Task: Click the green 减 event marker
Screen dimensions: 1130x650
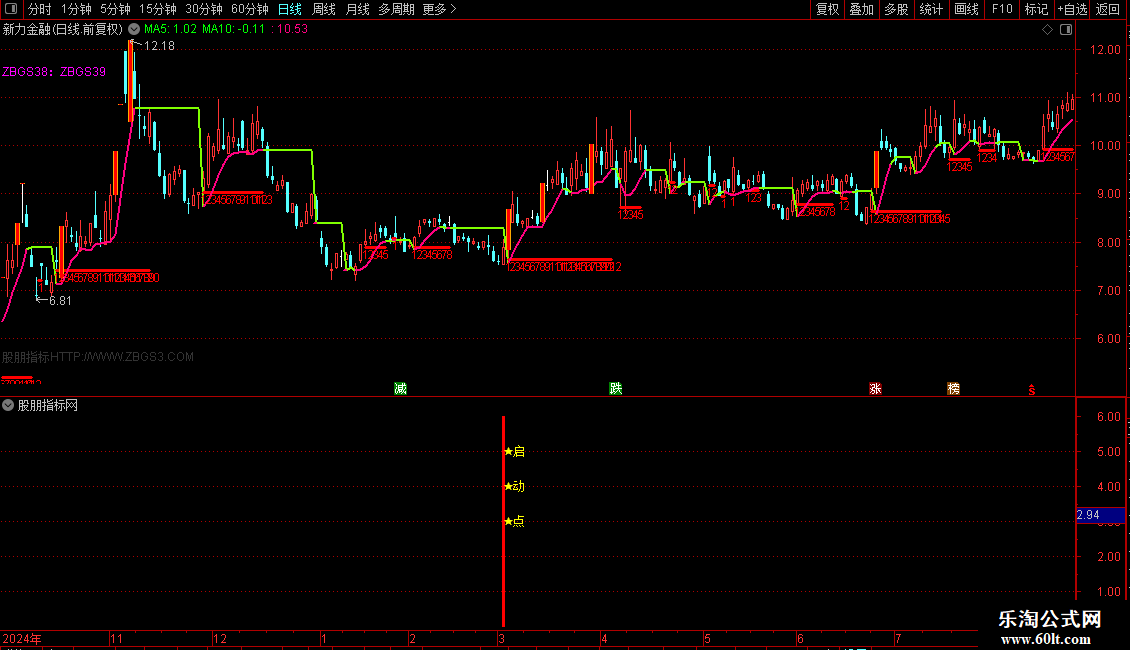Action: tap(401, 388)
